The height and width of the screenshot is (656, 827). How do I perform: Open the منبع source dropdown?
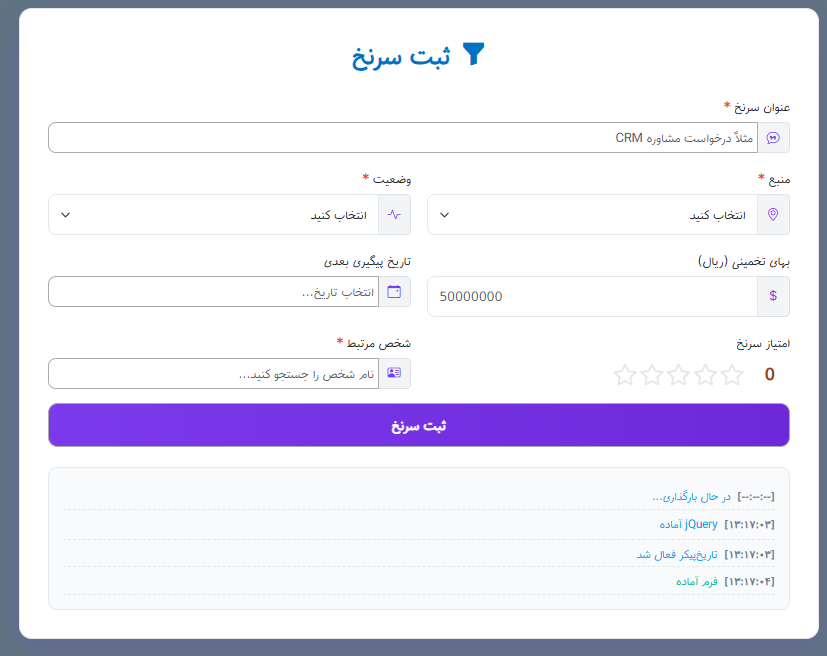pos(600,215)
